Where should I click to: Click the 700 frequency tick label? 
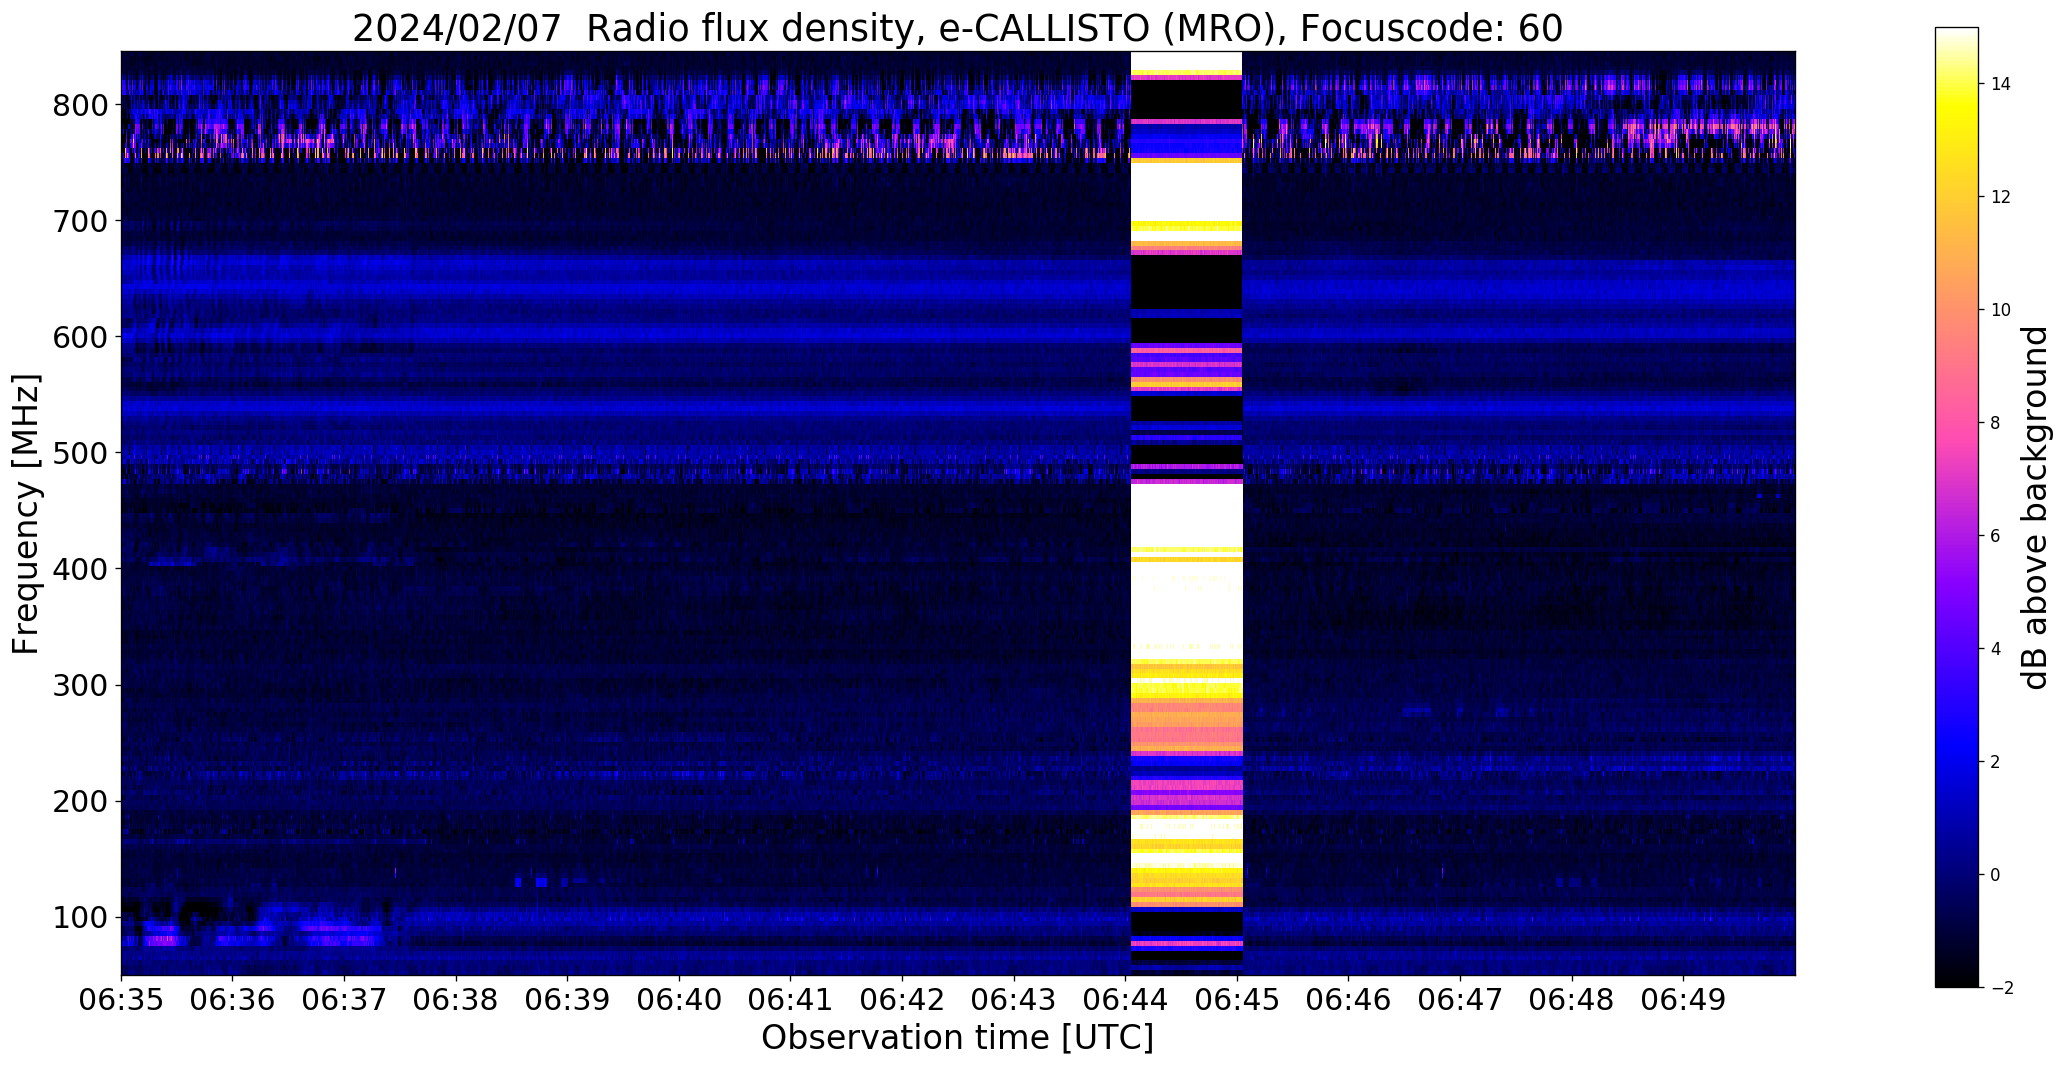[80, 221]
